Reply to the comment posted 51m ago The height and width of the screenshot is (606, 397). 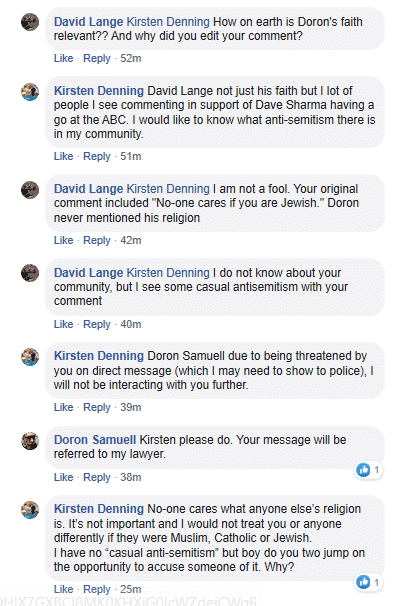coord(97,157)
